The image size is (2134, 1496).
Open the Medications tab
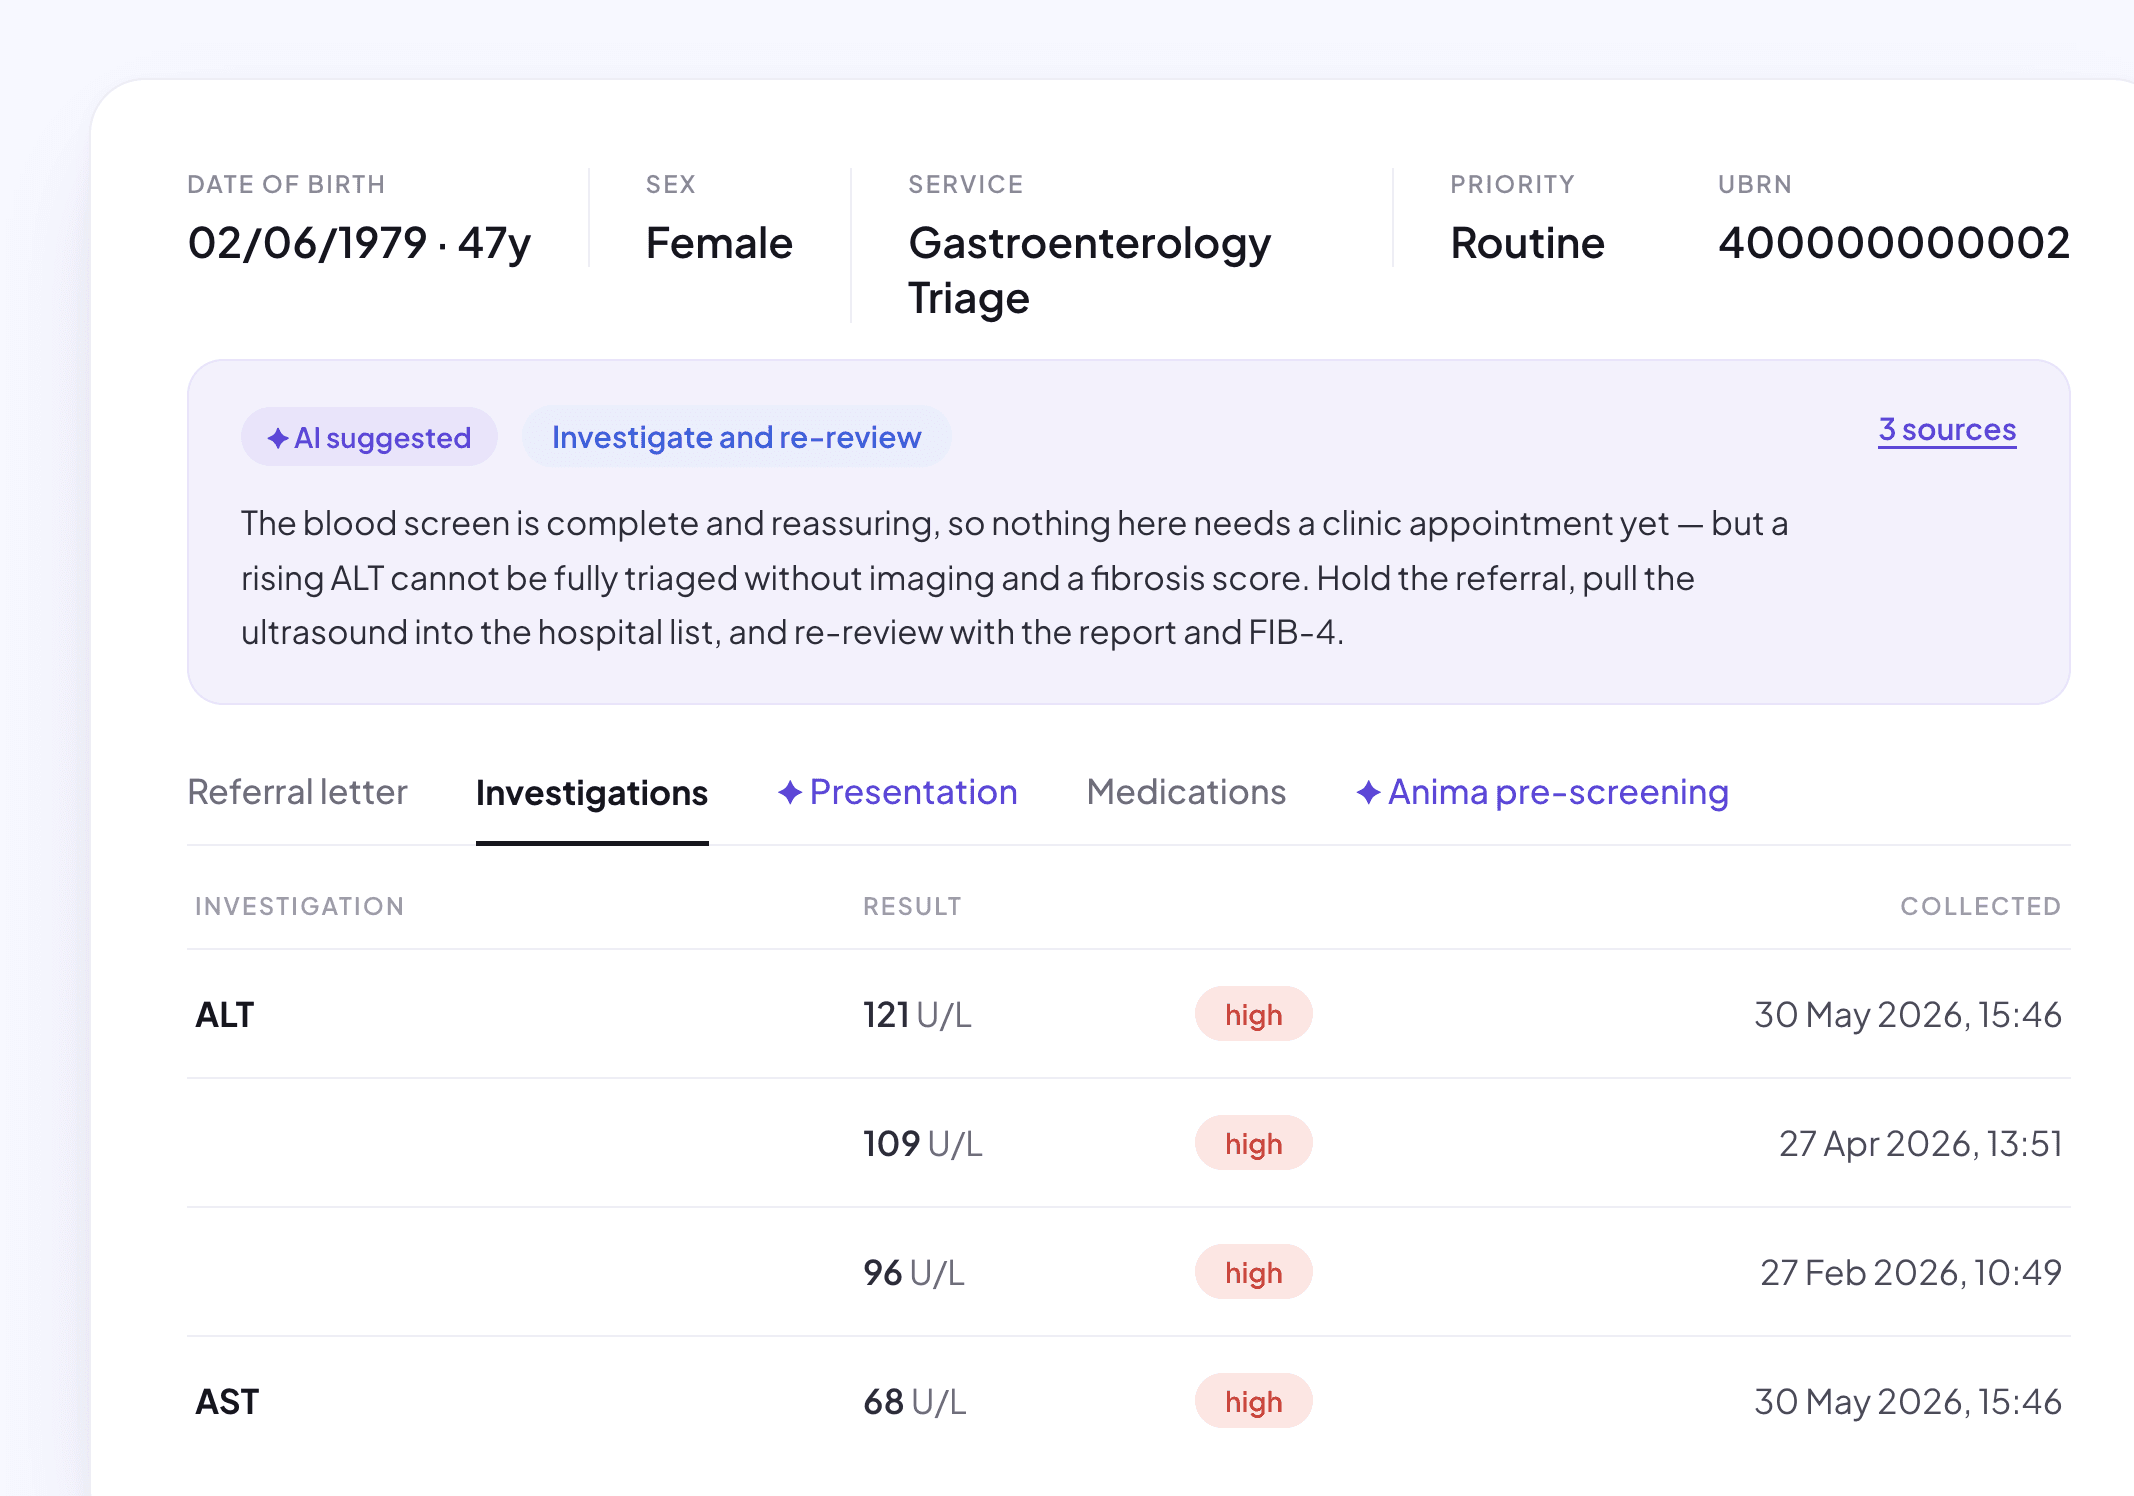pyautogui.click(x=1186, y=792)
